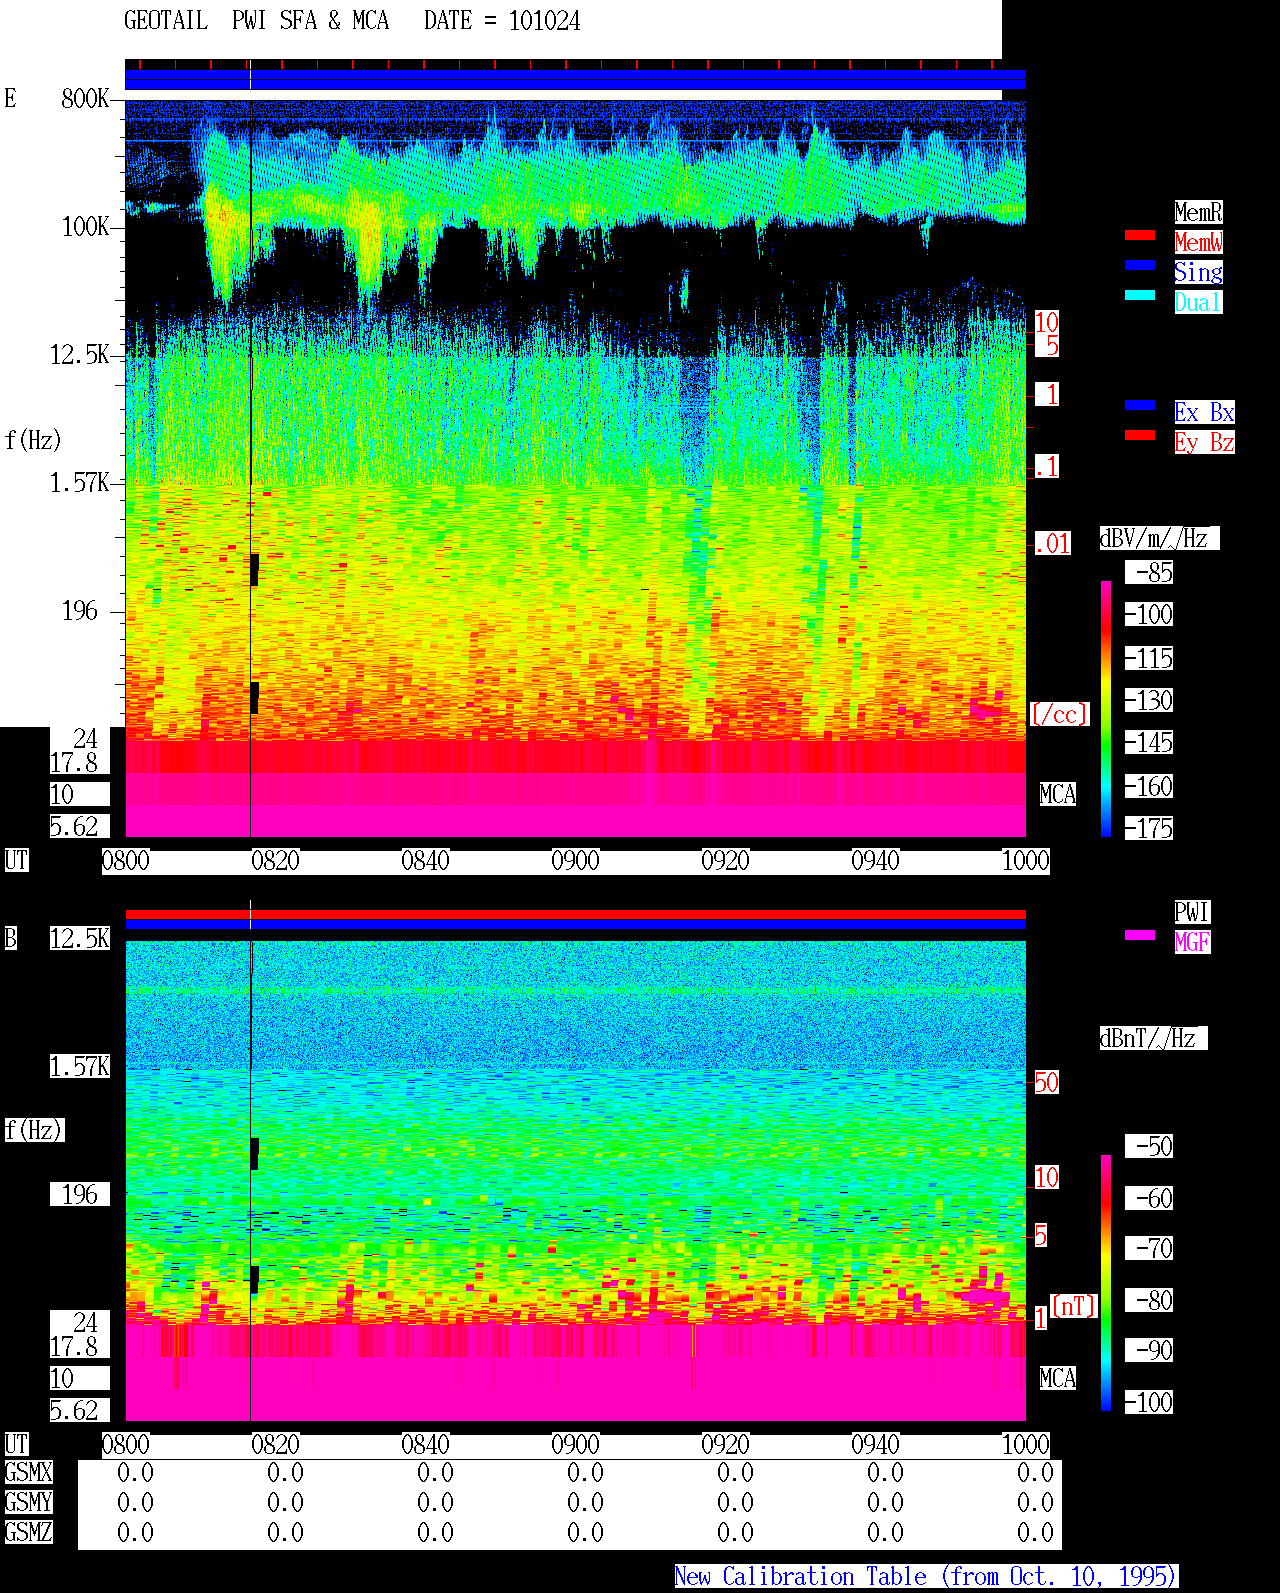
Task: Select the red swatch beside Ey Bz
Action: point(1140,435)
